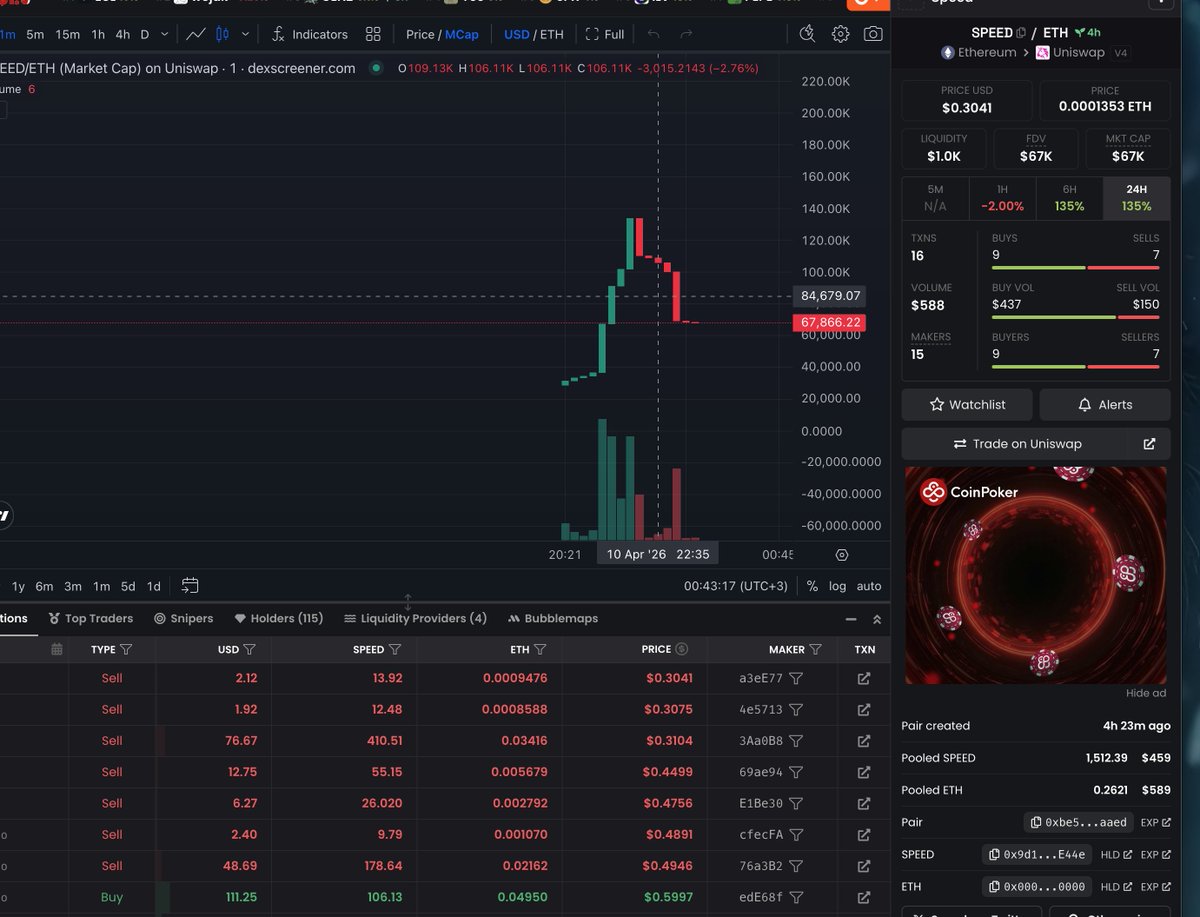Click the CoinPoker ad banner
Screen dimensions: 1200x917
[x=1035, y=575]
